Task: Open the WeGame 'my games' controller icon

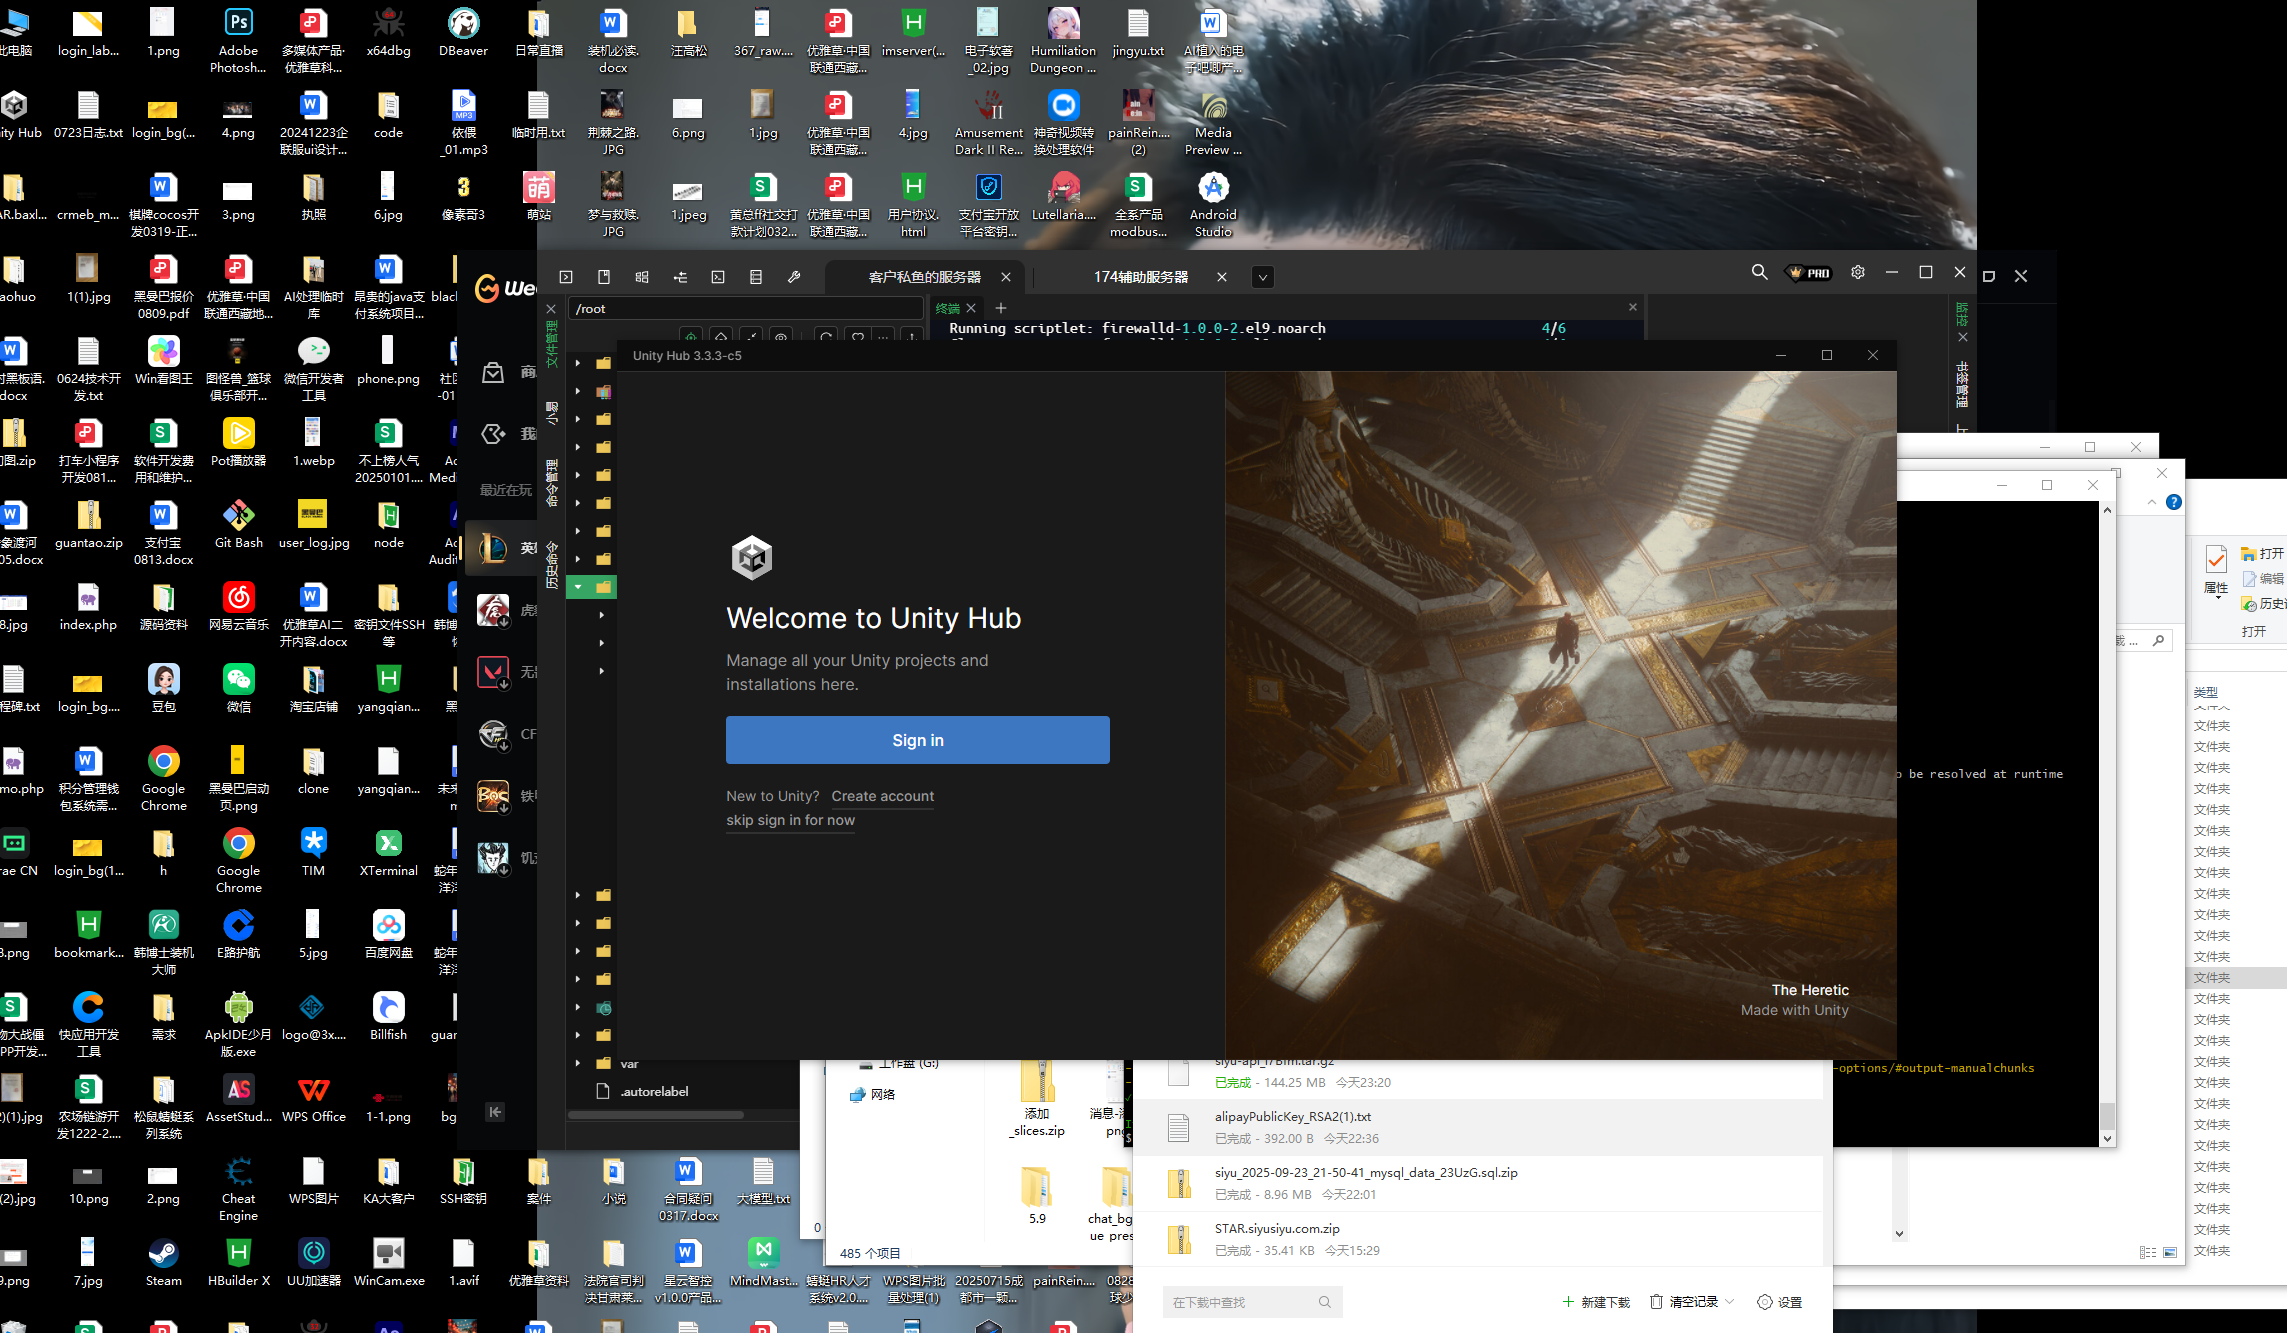Action: point(493,433)
